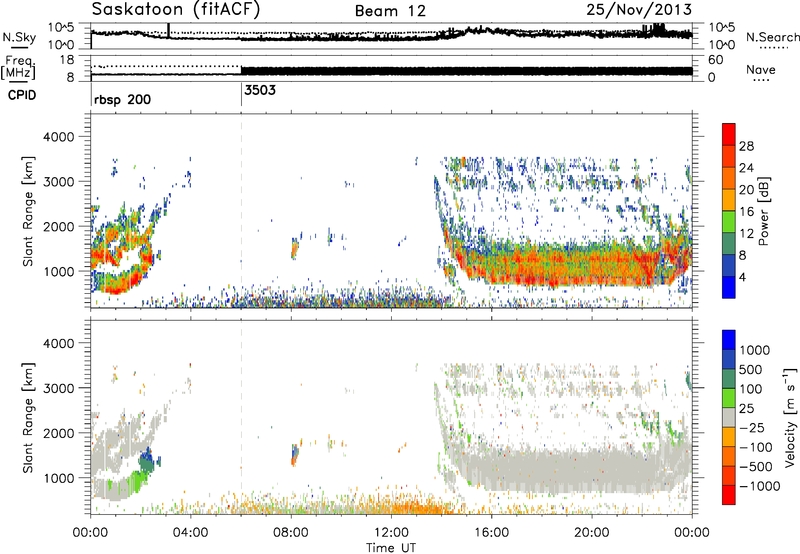800x554 pixels.
Task: Click the "60" Nave axis tick
Action: coord(715,60)
